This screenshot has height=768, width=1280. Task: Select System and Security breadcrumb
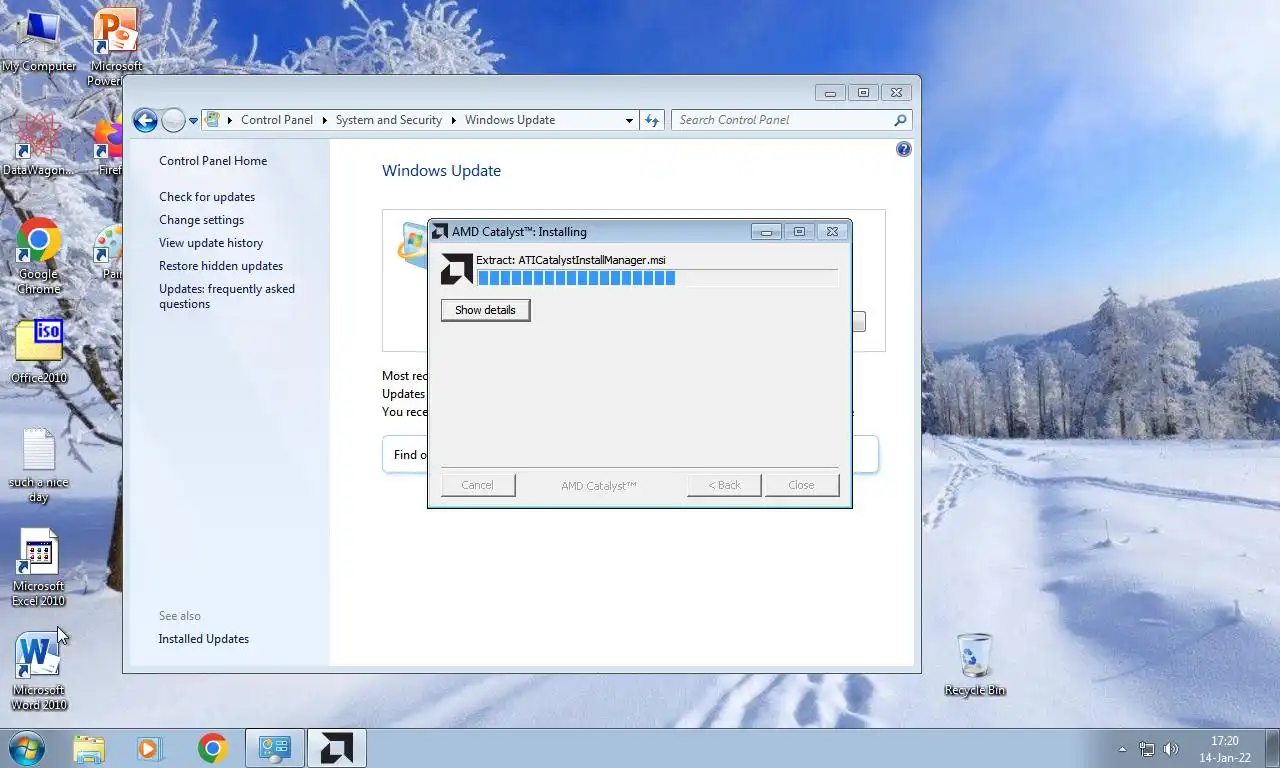[389, 120]
